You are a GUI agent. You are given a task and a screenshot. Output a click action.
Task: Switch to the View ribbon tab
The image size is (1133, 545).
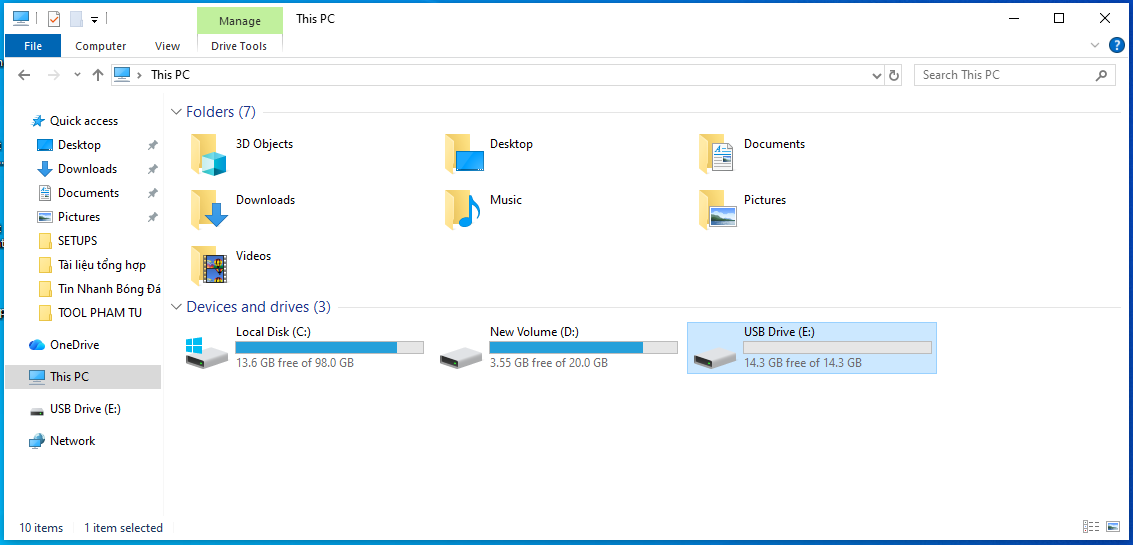pos(167,46)
